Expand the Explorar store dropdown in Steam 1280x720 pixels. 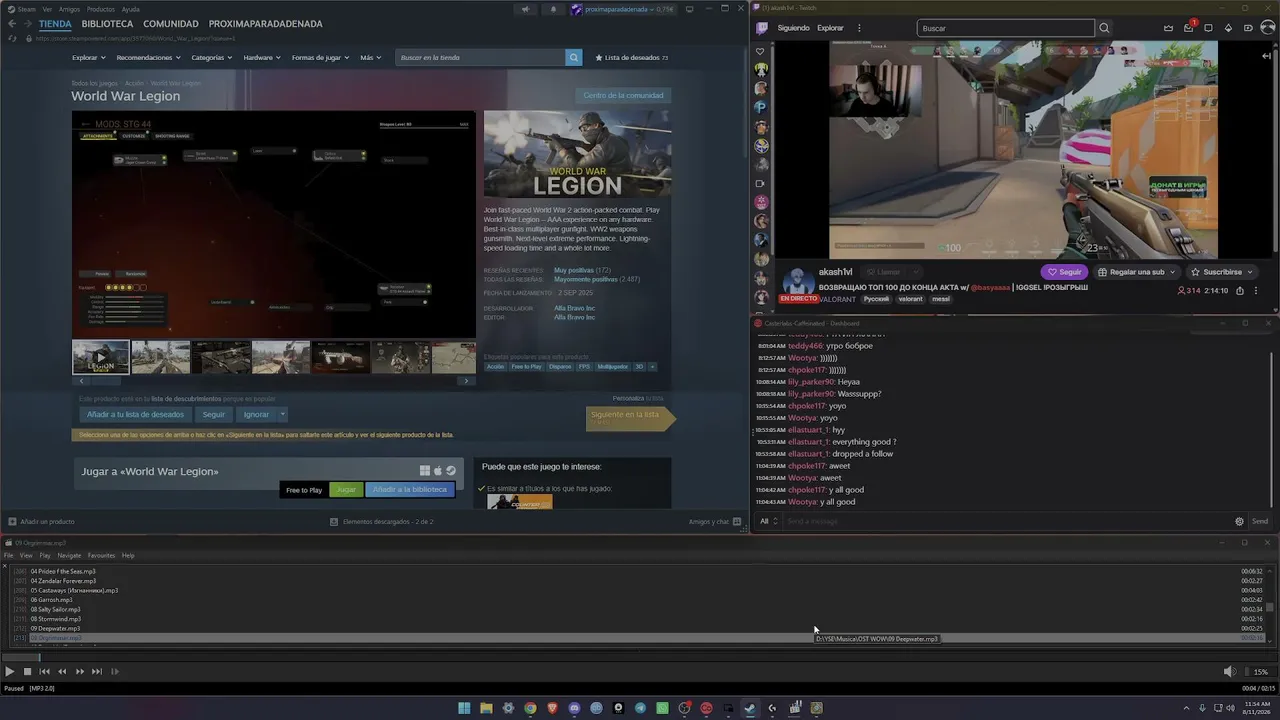tap(88, 58)
